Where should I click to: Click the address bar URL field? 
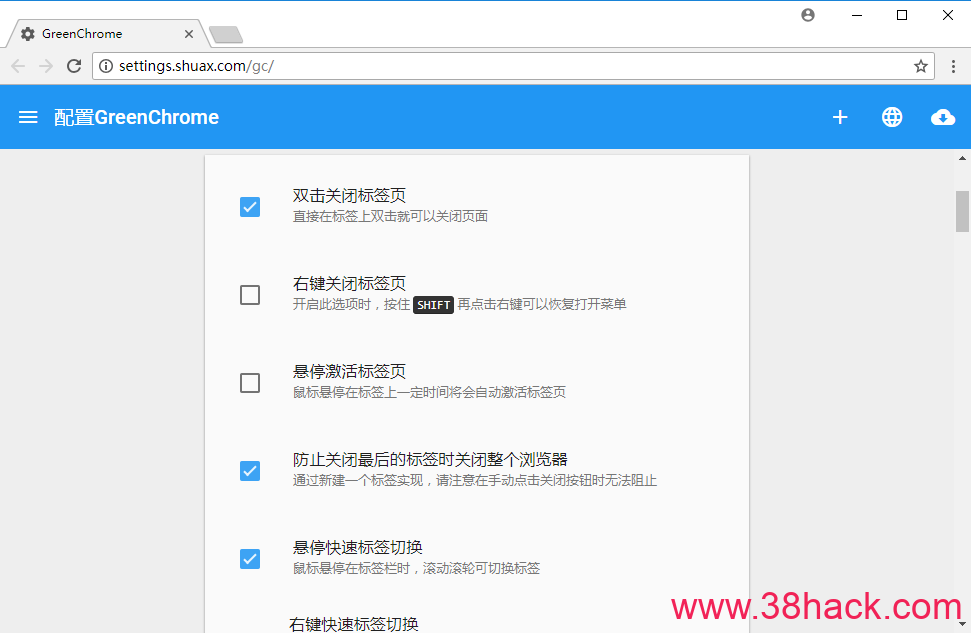[500, 66]
